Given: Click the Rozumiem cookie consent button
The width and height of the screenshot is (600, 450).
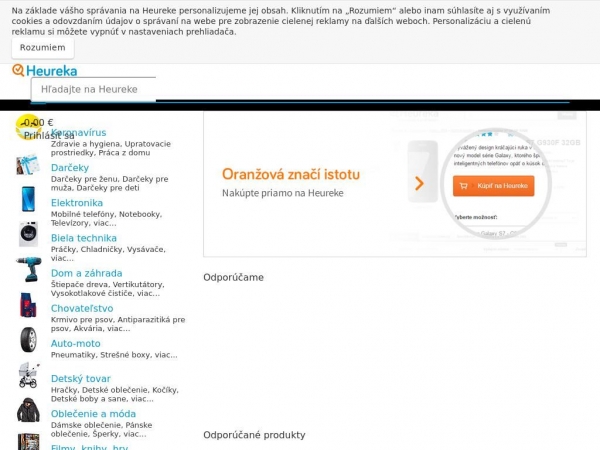Looking at the screenshot, I should (x=42, y=48).
